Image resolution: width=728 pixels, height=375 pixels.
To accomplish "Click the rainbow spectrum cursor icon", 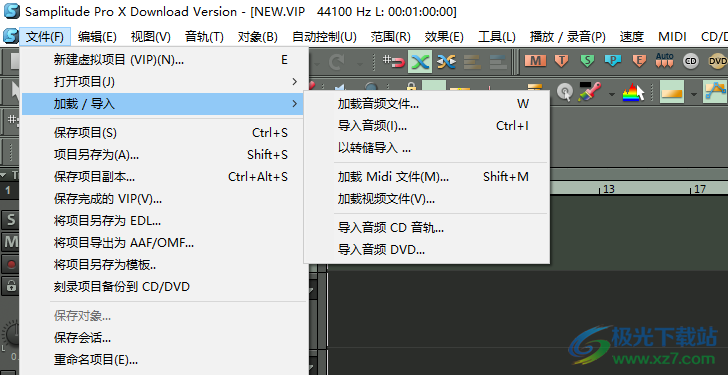I will tap(633, 92).
